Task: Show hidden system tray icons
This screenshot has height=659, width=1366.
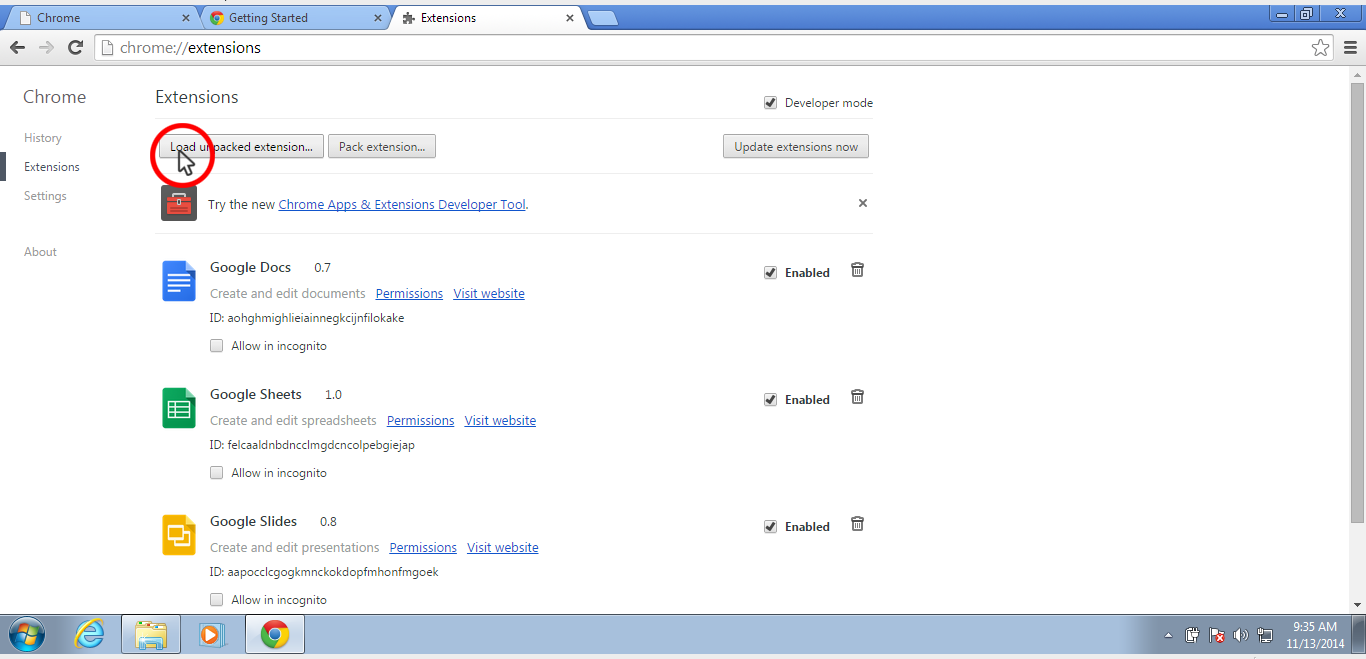Action: [1168, 636]
